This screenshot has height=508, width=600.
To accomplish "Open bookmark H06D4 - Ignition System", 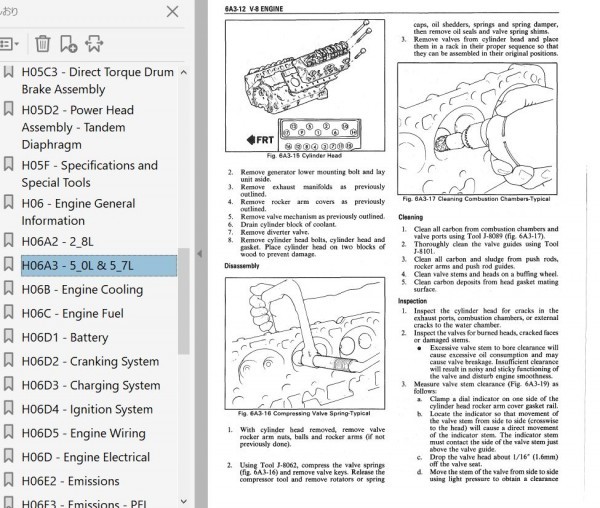I will pyautogui.click(x=87, y=409).
